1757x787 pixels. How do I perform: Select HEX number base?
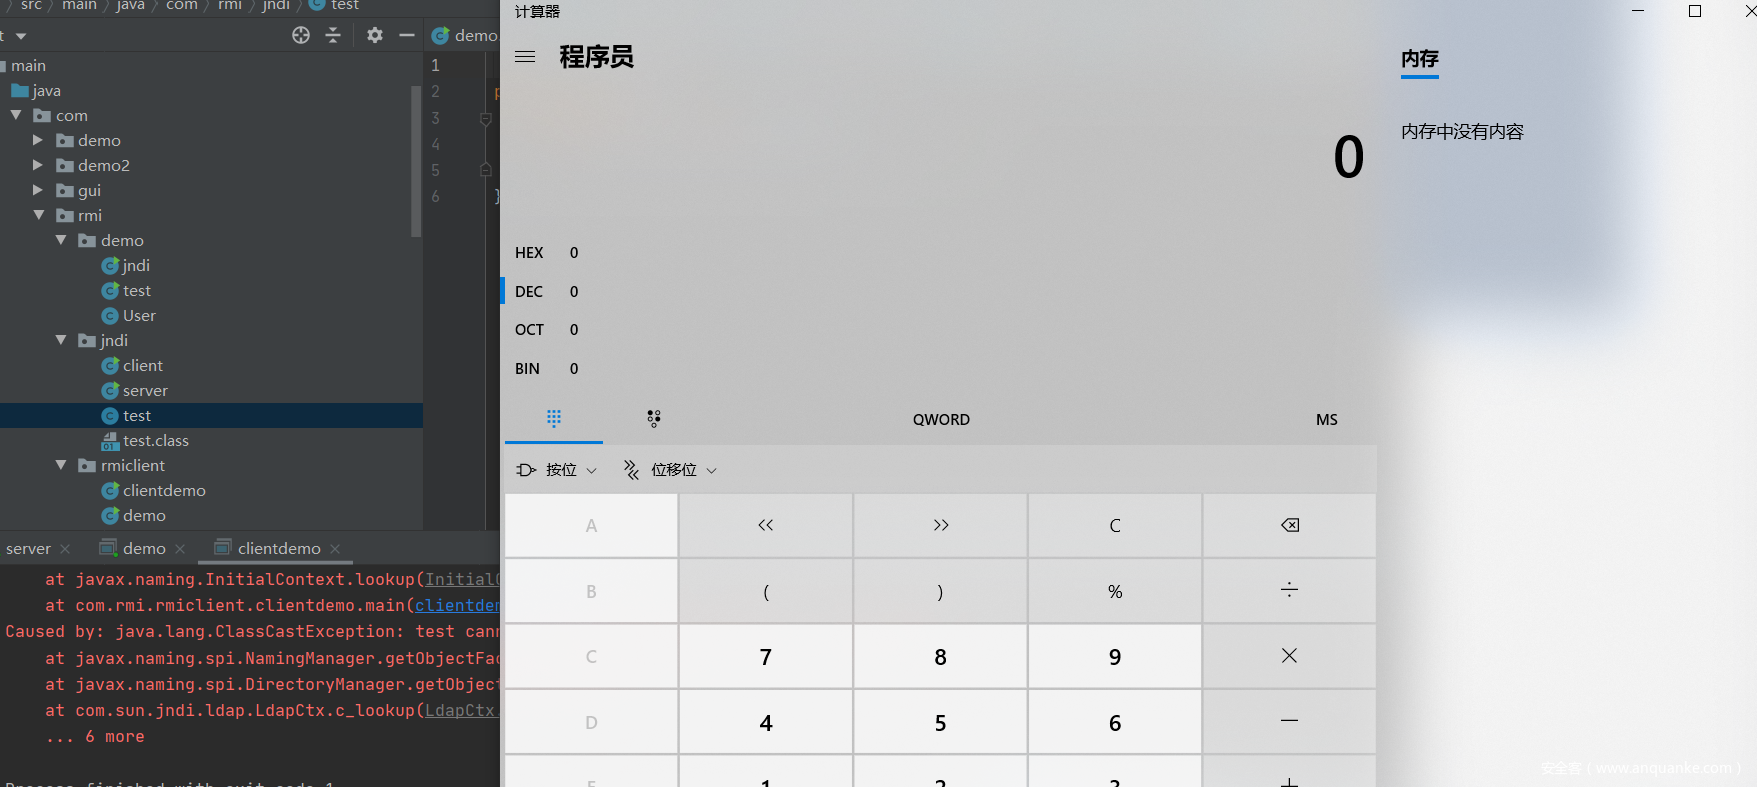click(547, 253)
